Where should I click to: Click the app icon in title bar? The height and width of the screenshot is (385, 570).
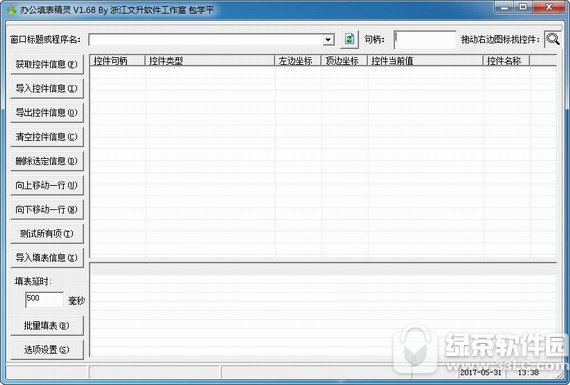[12, 10]
